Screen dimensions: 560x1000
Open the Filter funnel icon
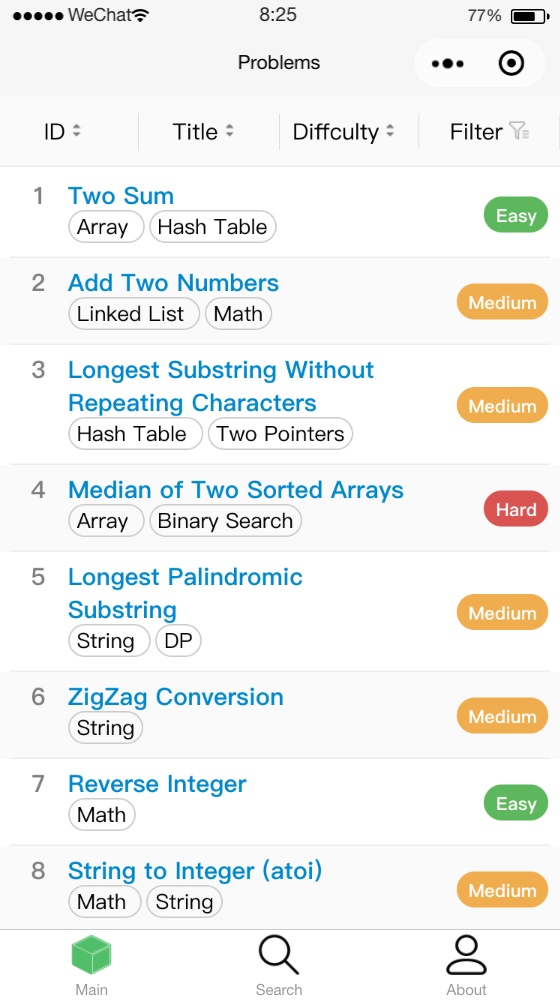click(x=519, y=131)
